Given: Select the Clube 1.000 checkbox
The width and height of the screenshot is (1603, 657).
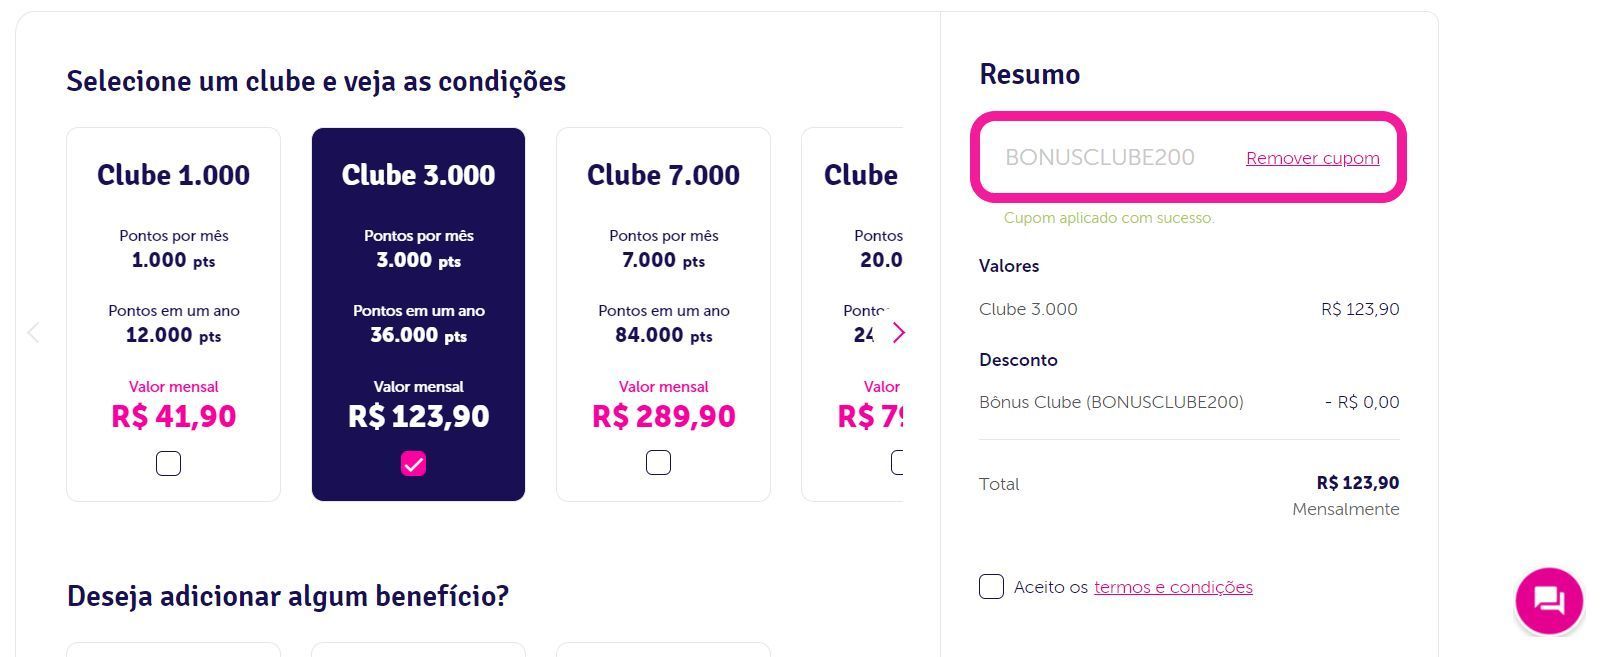Looking at the screenshot, I should pyautogui.click(x=168, y=464).
